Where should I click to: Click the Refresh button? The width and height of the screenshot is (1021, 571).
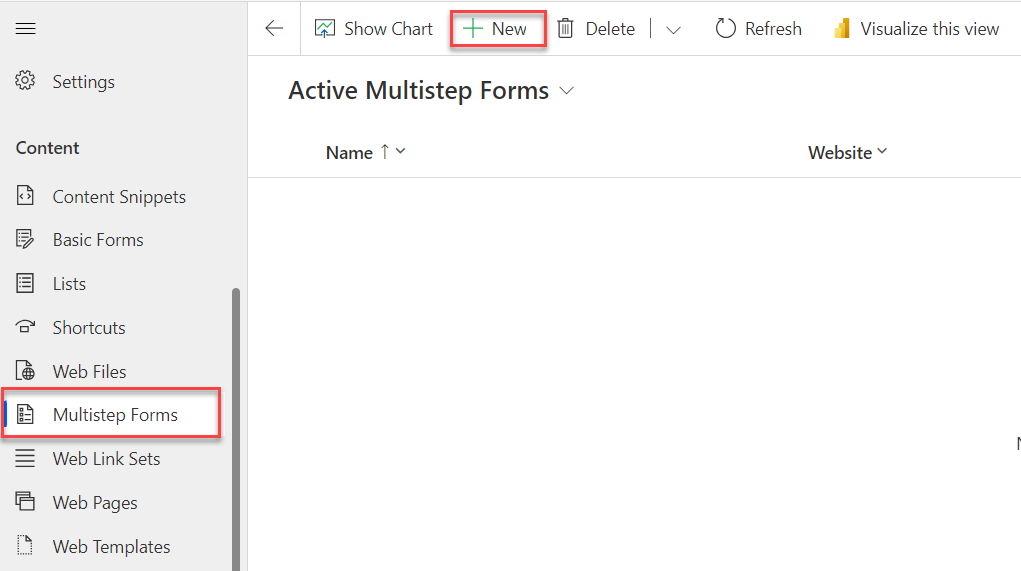(x=759, y=29)
